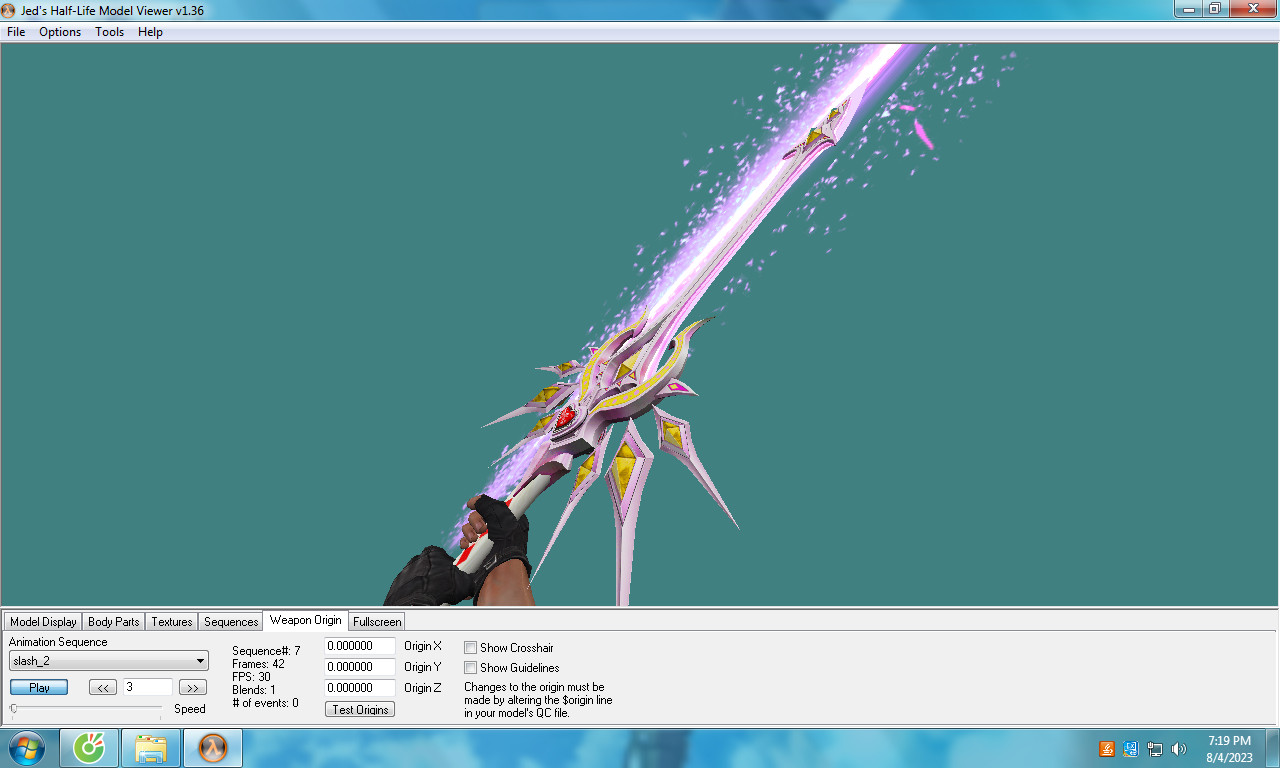Switch to the Textures tab
Viewport: 1280px width, 768px height.
170,621
